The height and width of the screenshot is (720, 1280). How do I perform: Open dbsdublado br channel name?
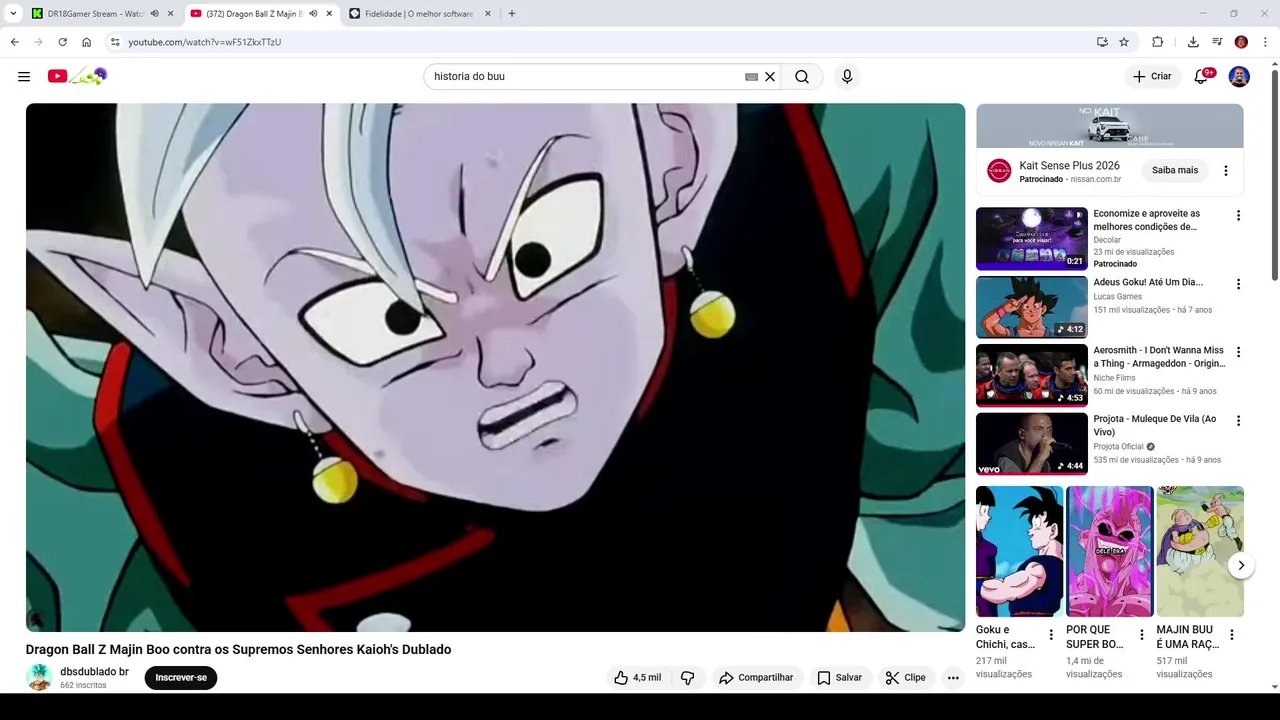tap(94, 672)
